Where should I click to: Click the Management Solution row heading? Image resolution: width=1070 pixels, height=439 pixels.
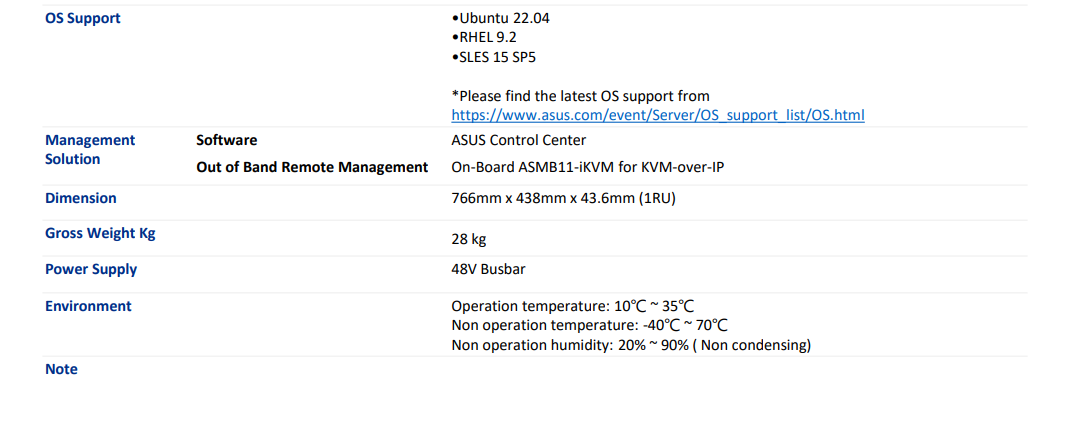[x=90, y=149]
